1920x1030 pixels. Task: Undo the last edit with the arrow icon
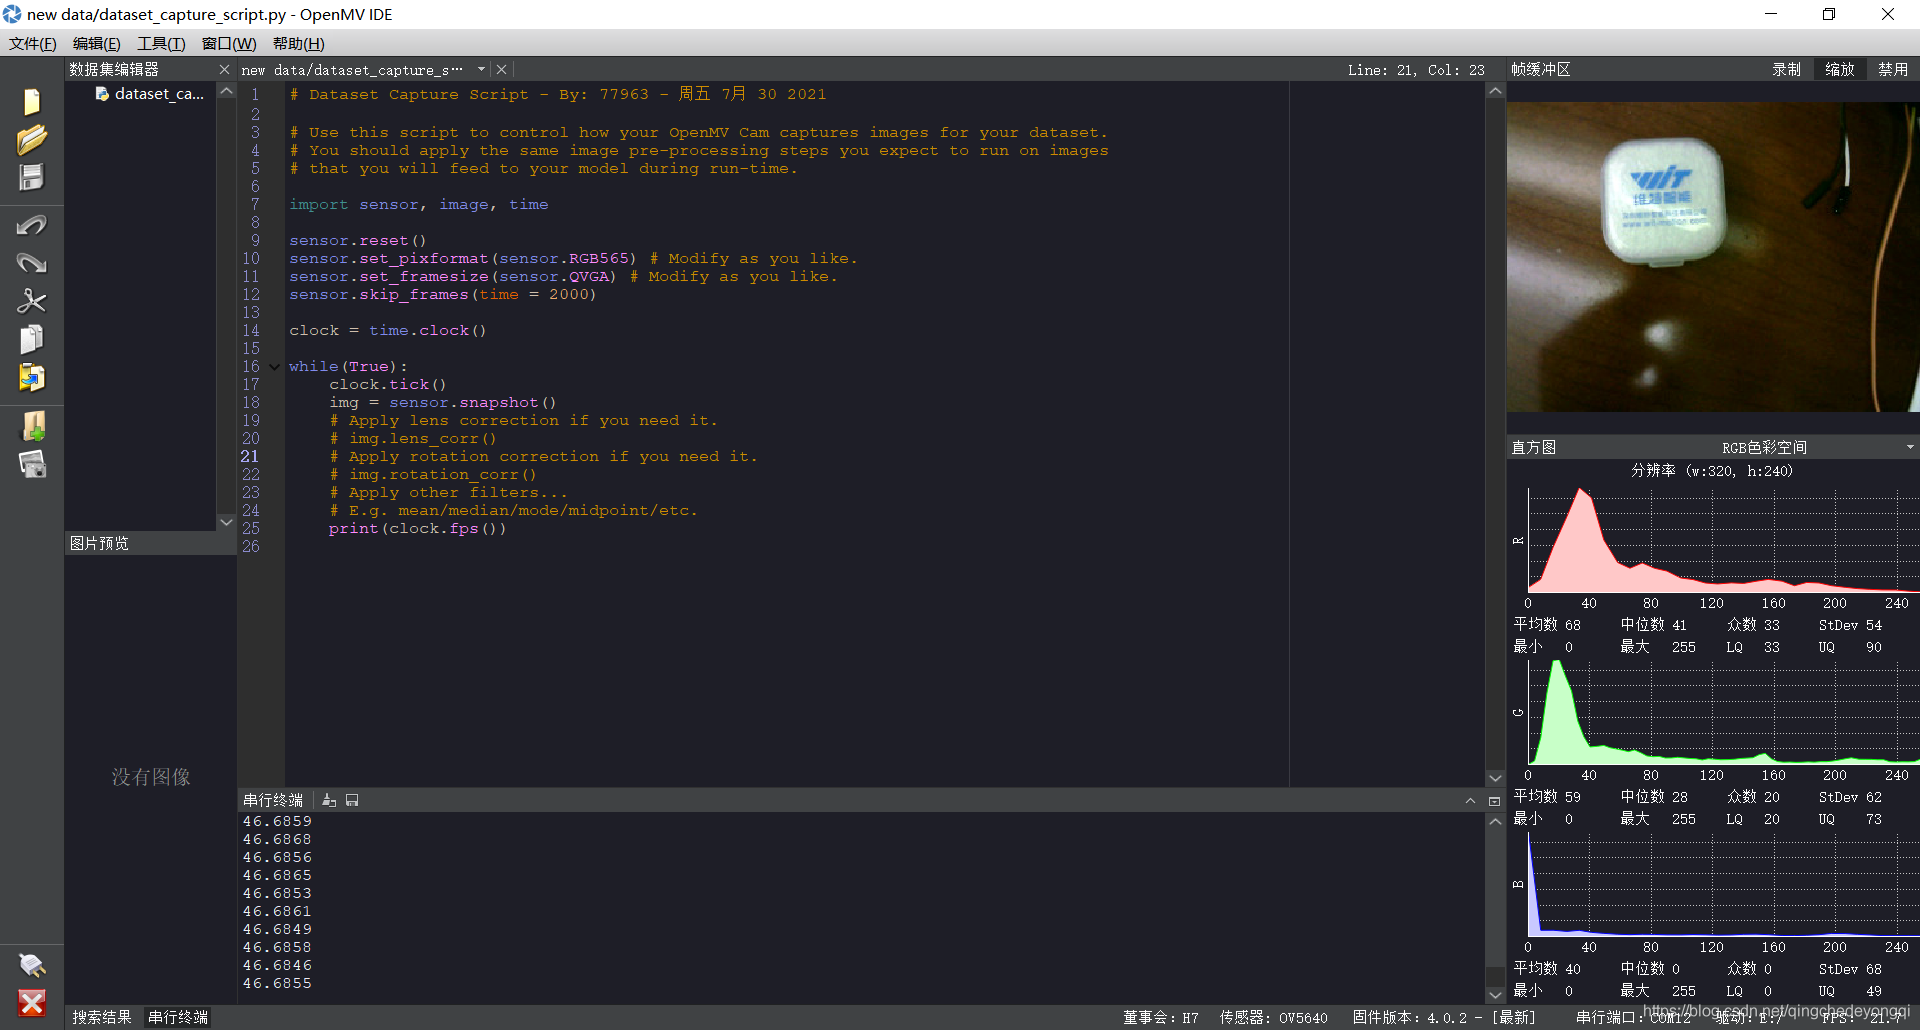pyautogui.click(x=32, y=225)
